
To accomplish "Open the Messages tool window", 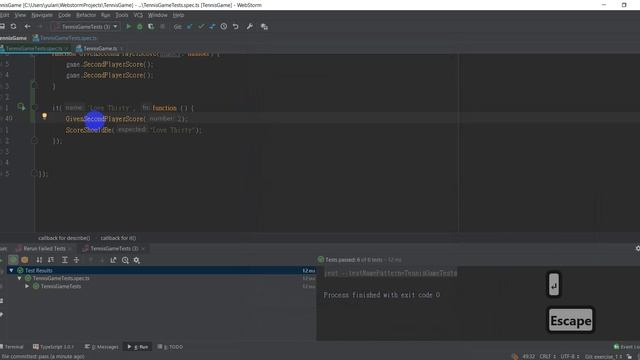I will point(102,347).
